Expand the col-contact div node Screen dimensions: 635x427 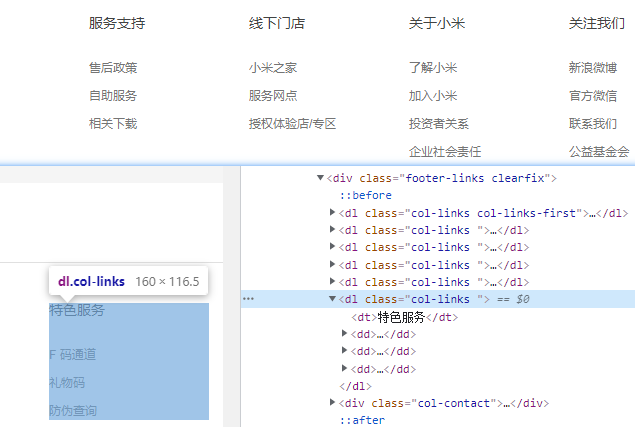coord(332,402)
